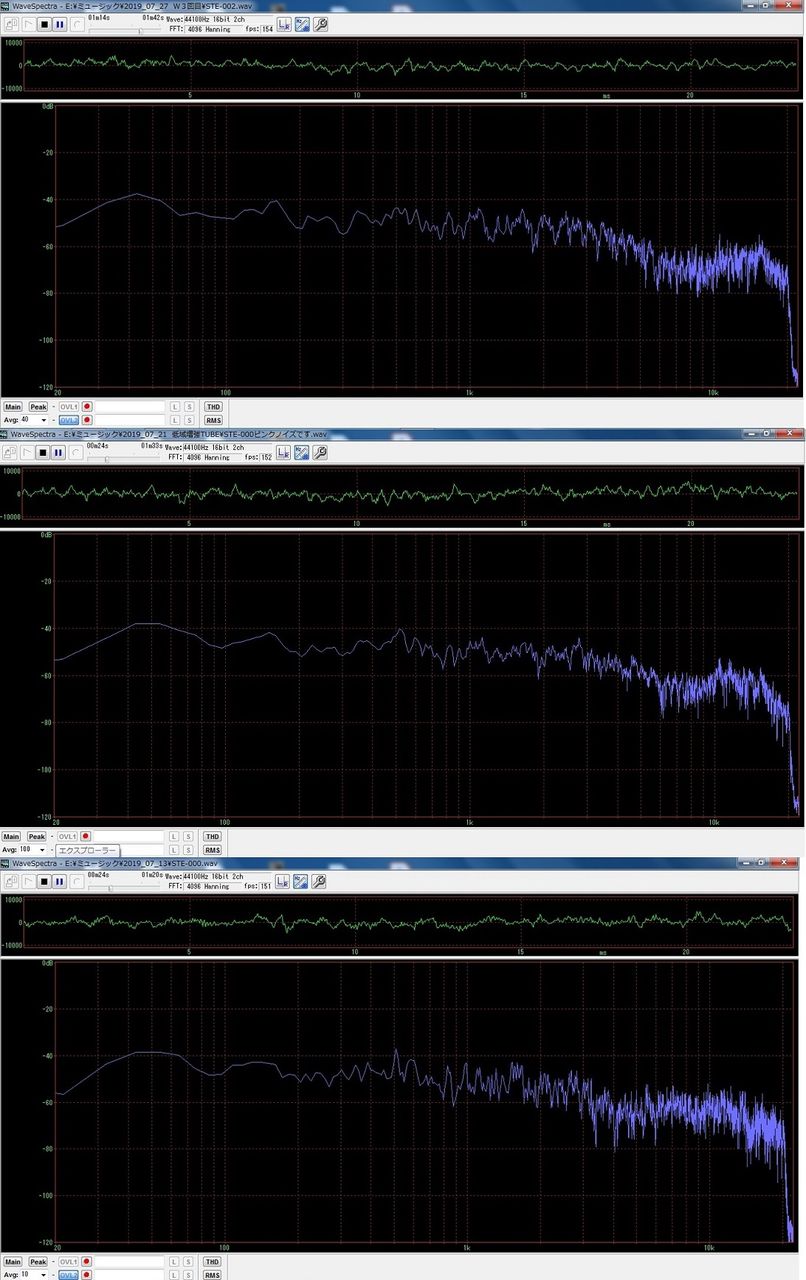The image size is (806, 1280).
Task: Record button in middle 2019_07_21 window toolbar
Action: 76,452
